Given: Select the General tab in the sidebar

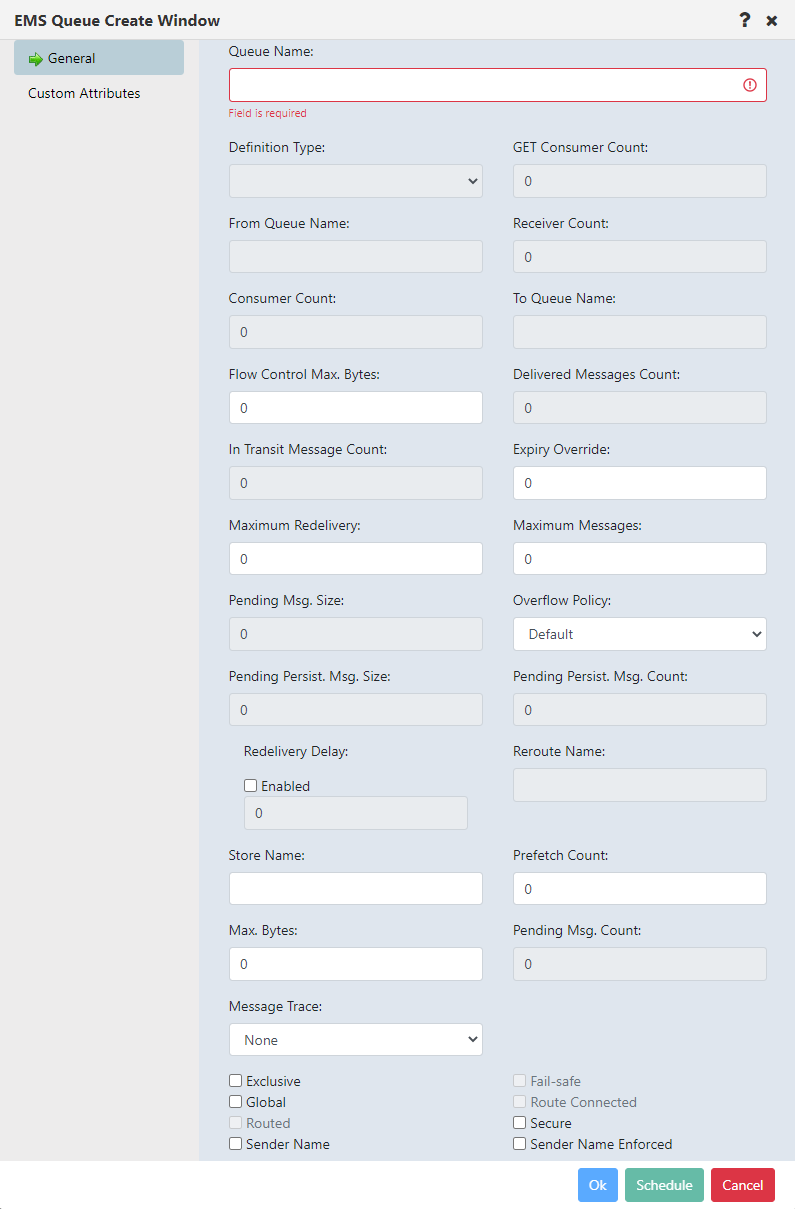Looking at the screenshot, I should pyautogui.click(x=71, y=57).
